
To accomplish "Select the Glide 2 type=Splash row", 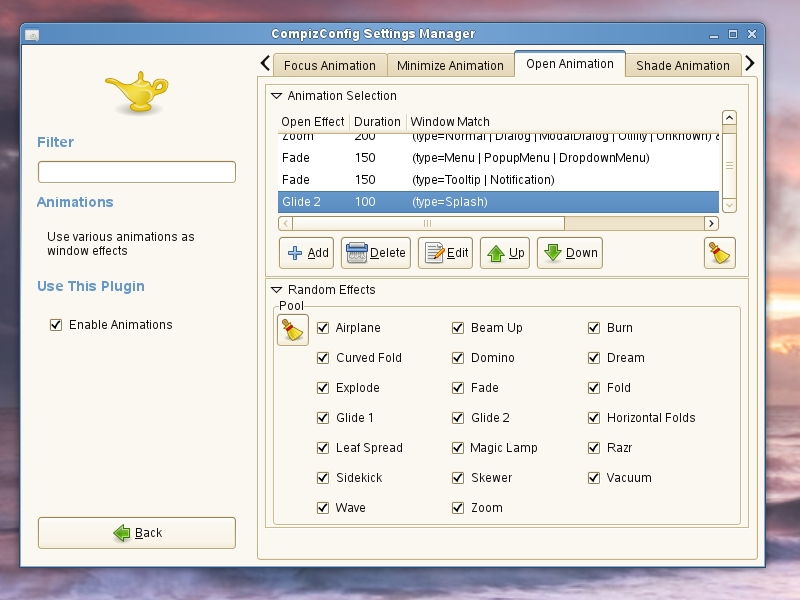I will point(498,202).
